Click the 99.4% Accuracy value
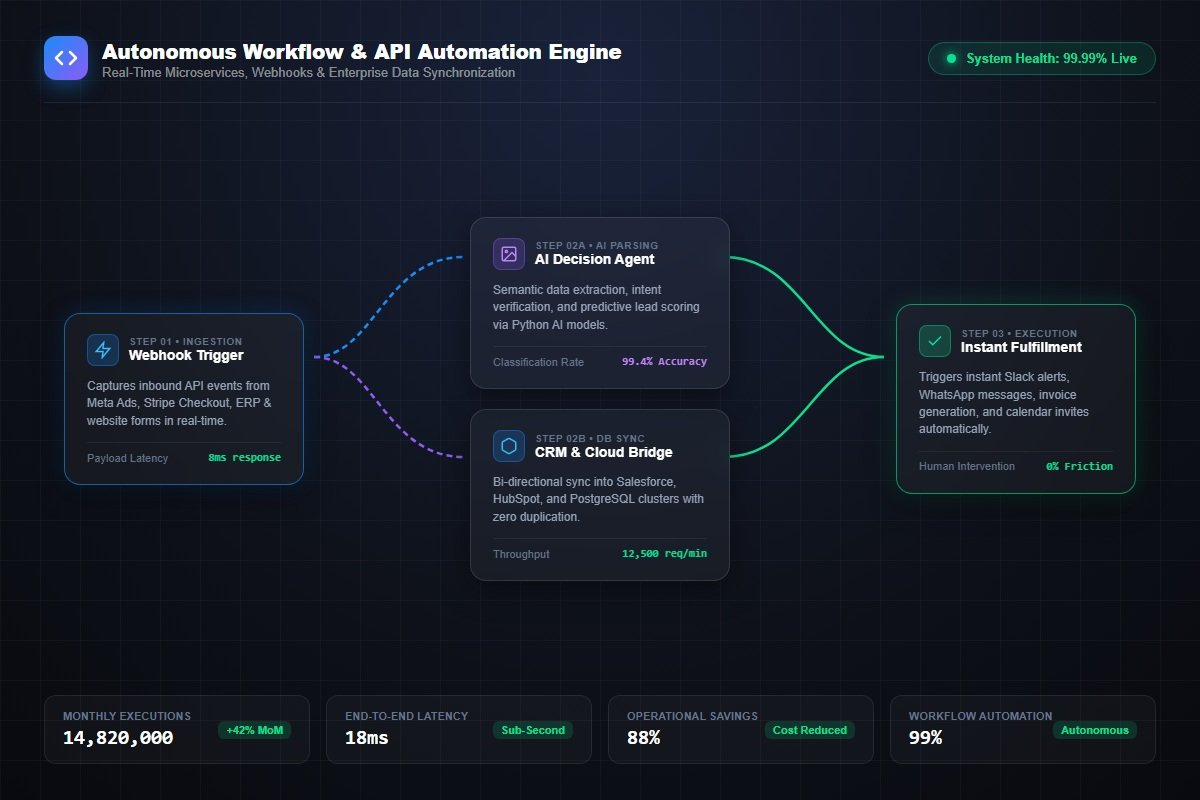Viewport: 1200px width, 800px height. click(664, 362)
